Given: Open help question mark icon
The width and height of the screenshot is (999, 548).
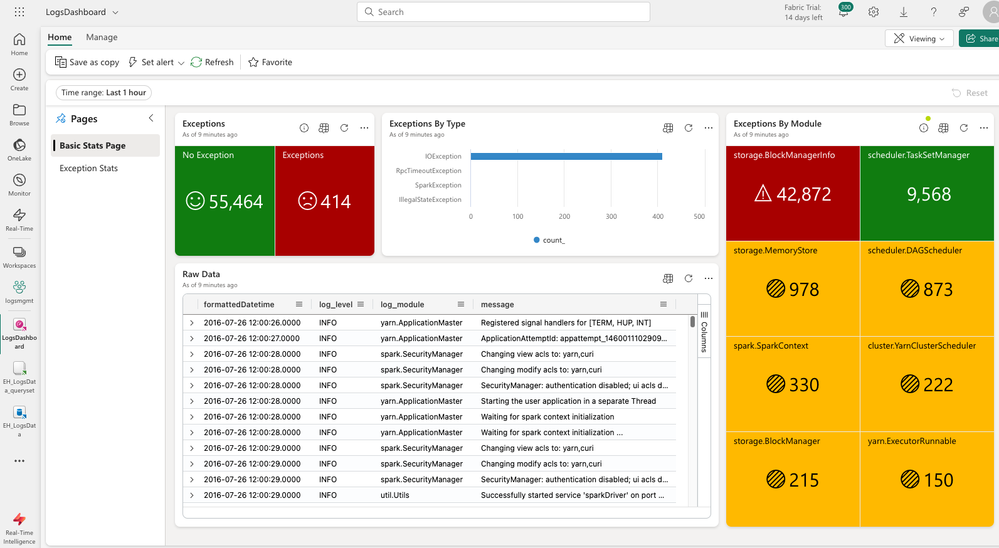Looking at the screenshot, I should pos(933,11).
